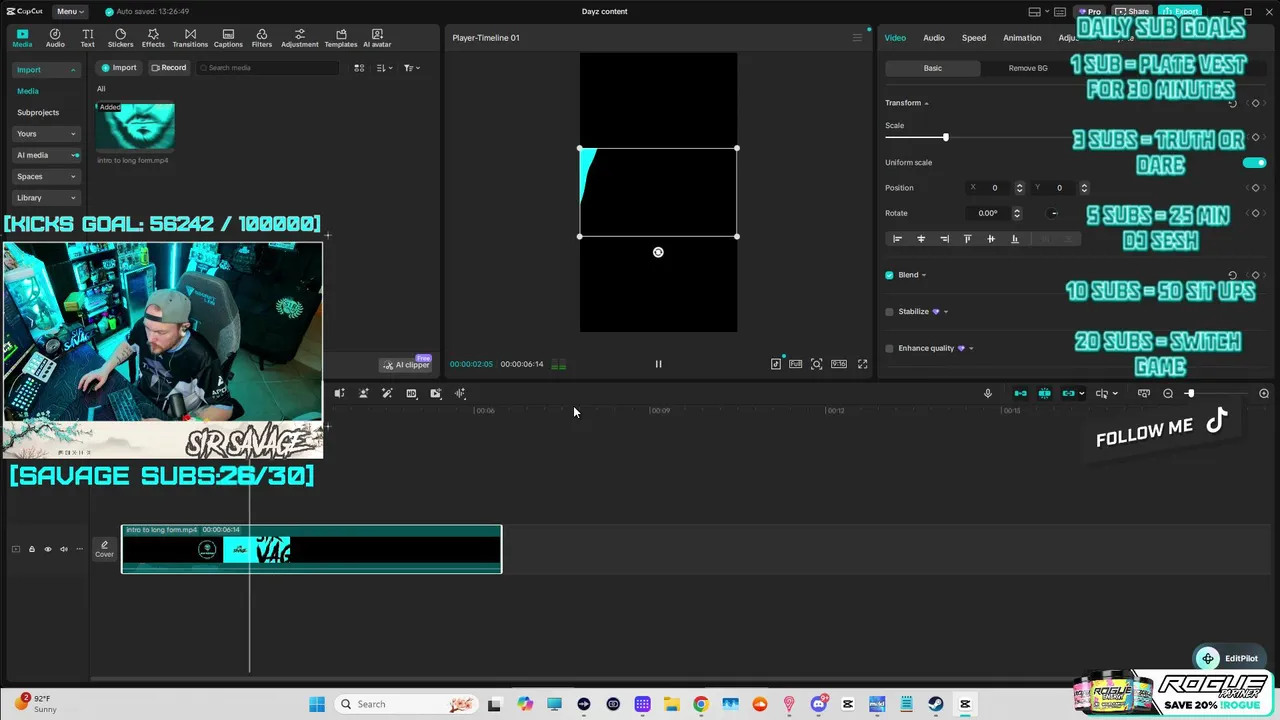This screenshot has width=1280, height=720.
Task: Open the Filters panel
Action: pyautogui.click(x=262, y=38)
